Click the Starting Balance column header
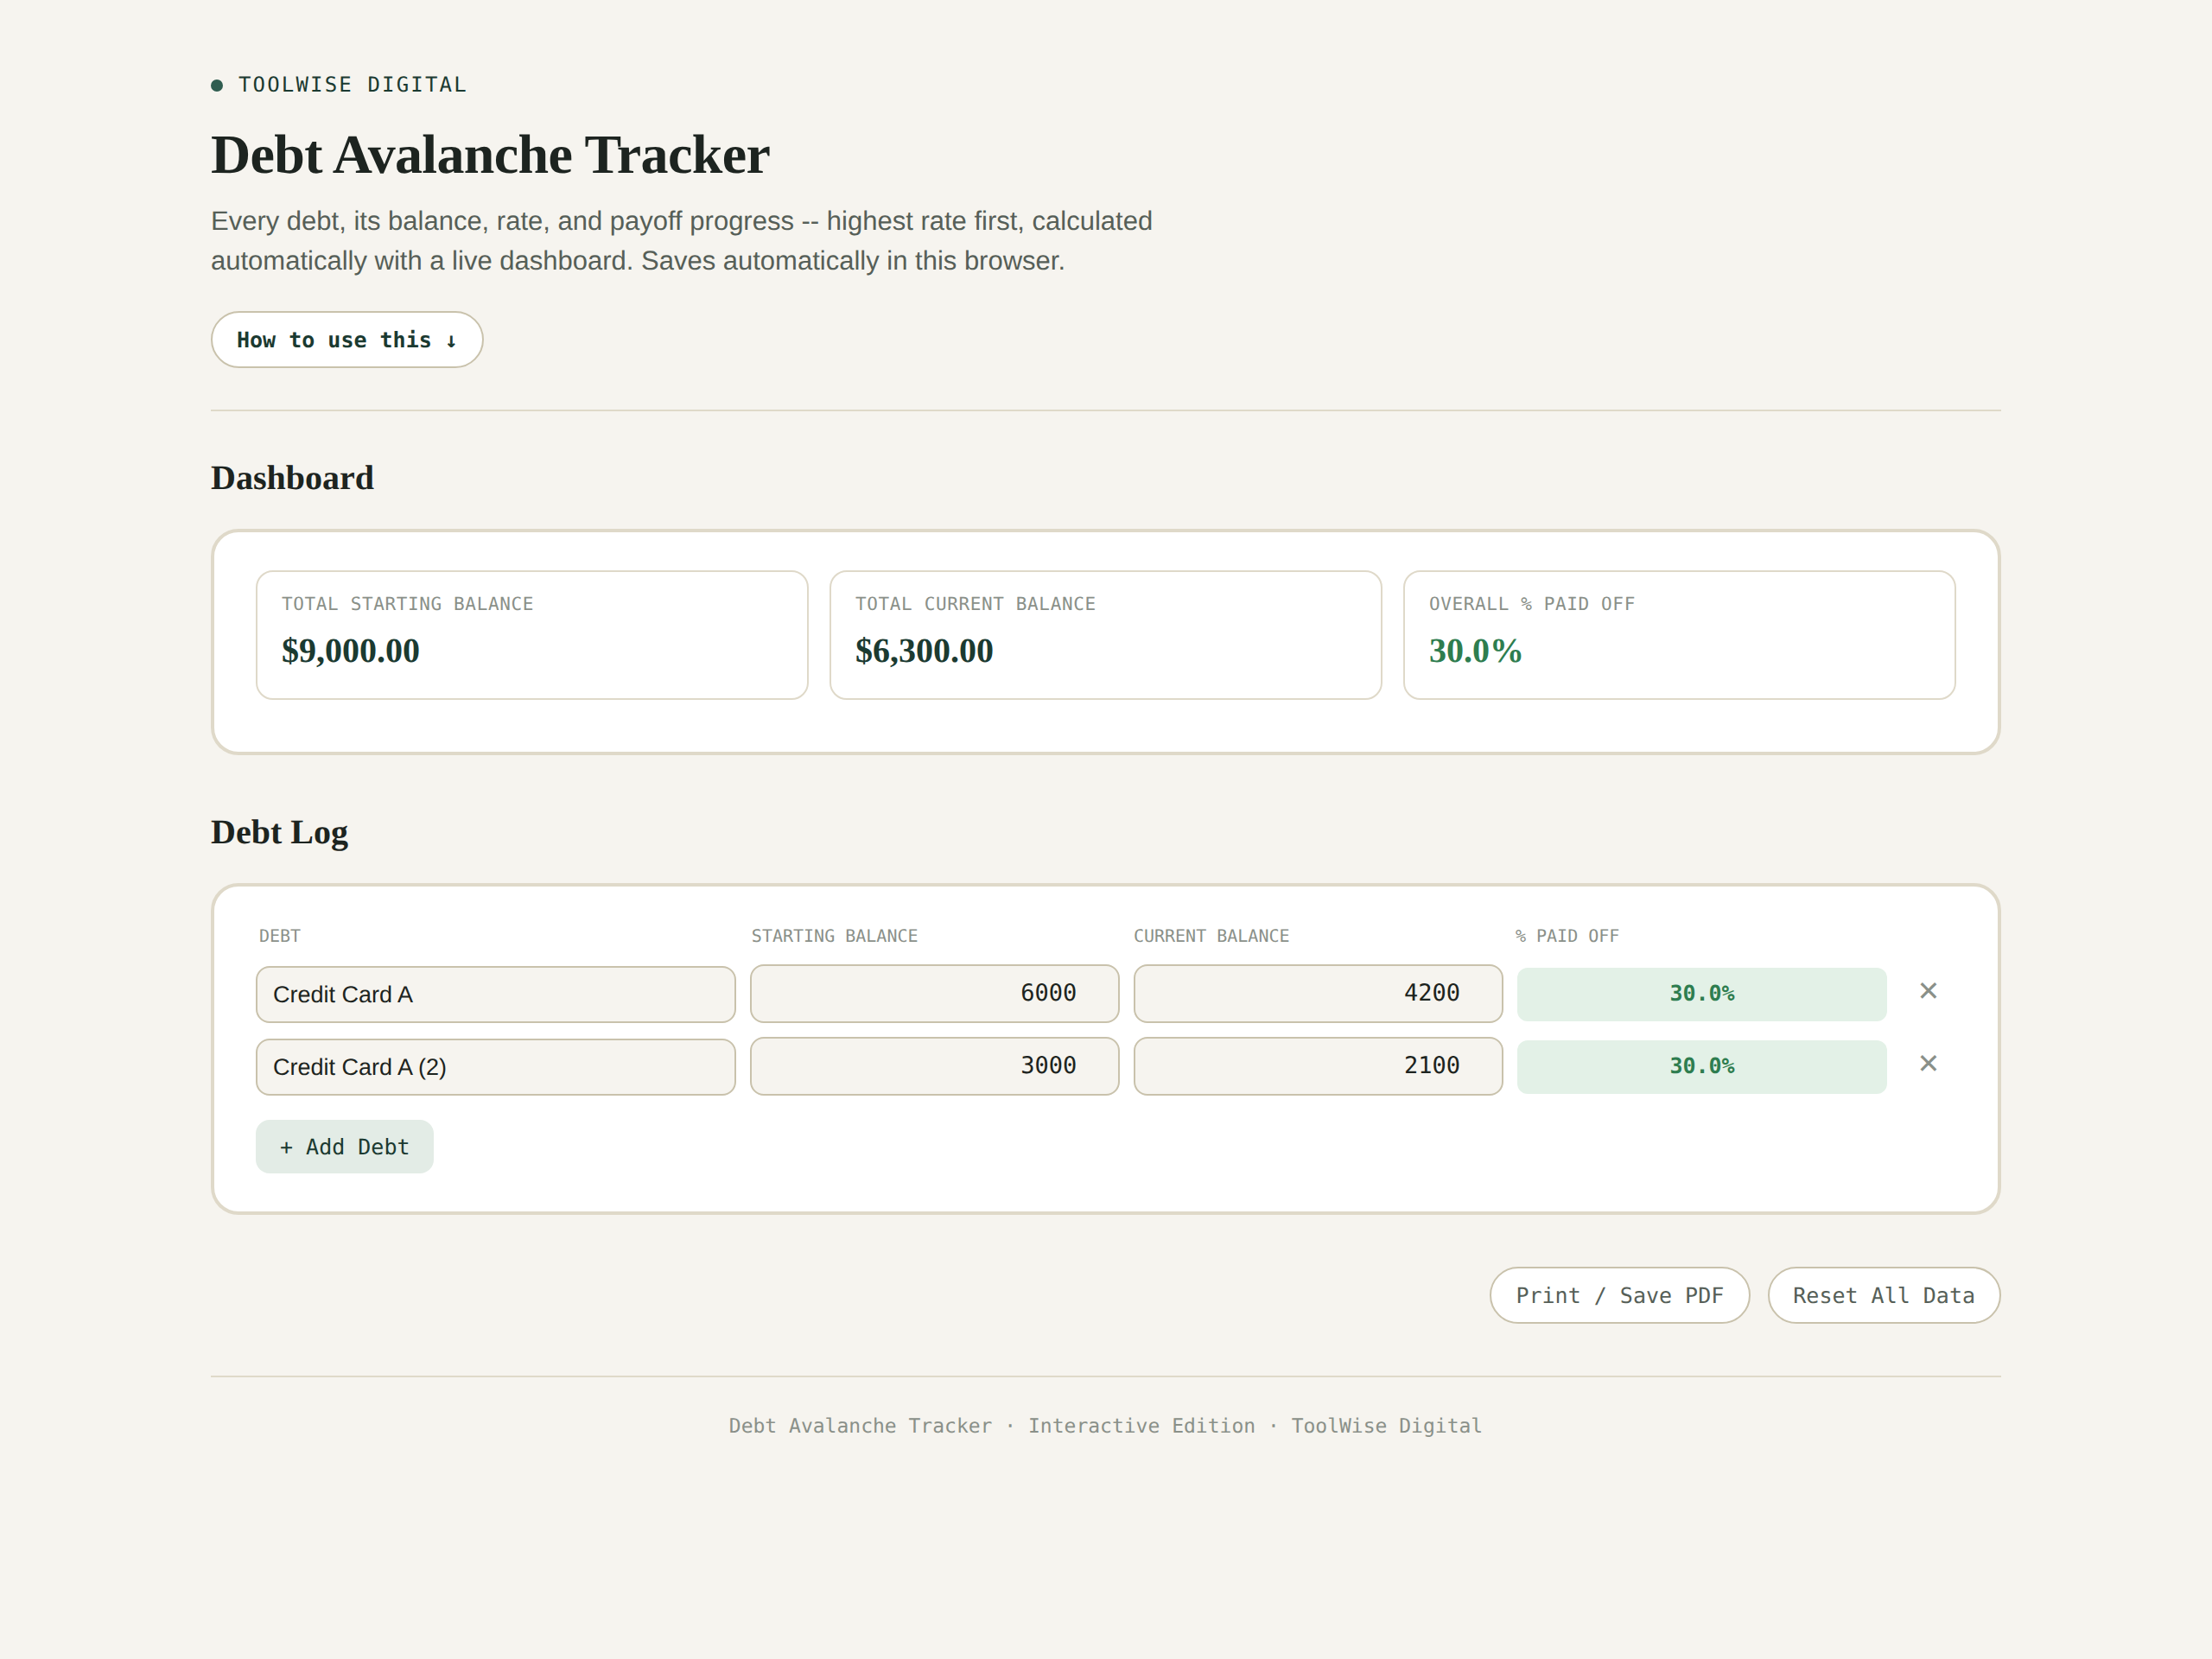Image resolution: width=2212 pixels, height=1659 pixels. pos(834,936)
